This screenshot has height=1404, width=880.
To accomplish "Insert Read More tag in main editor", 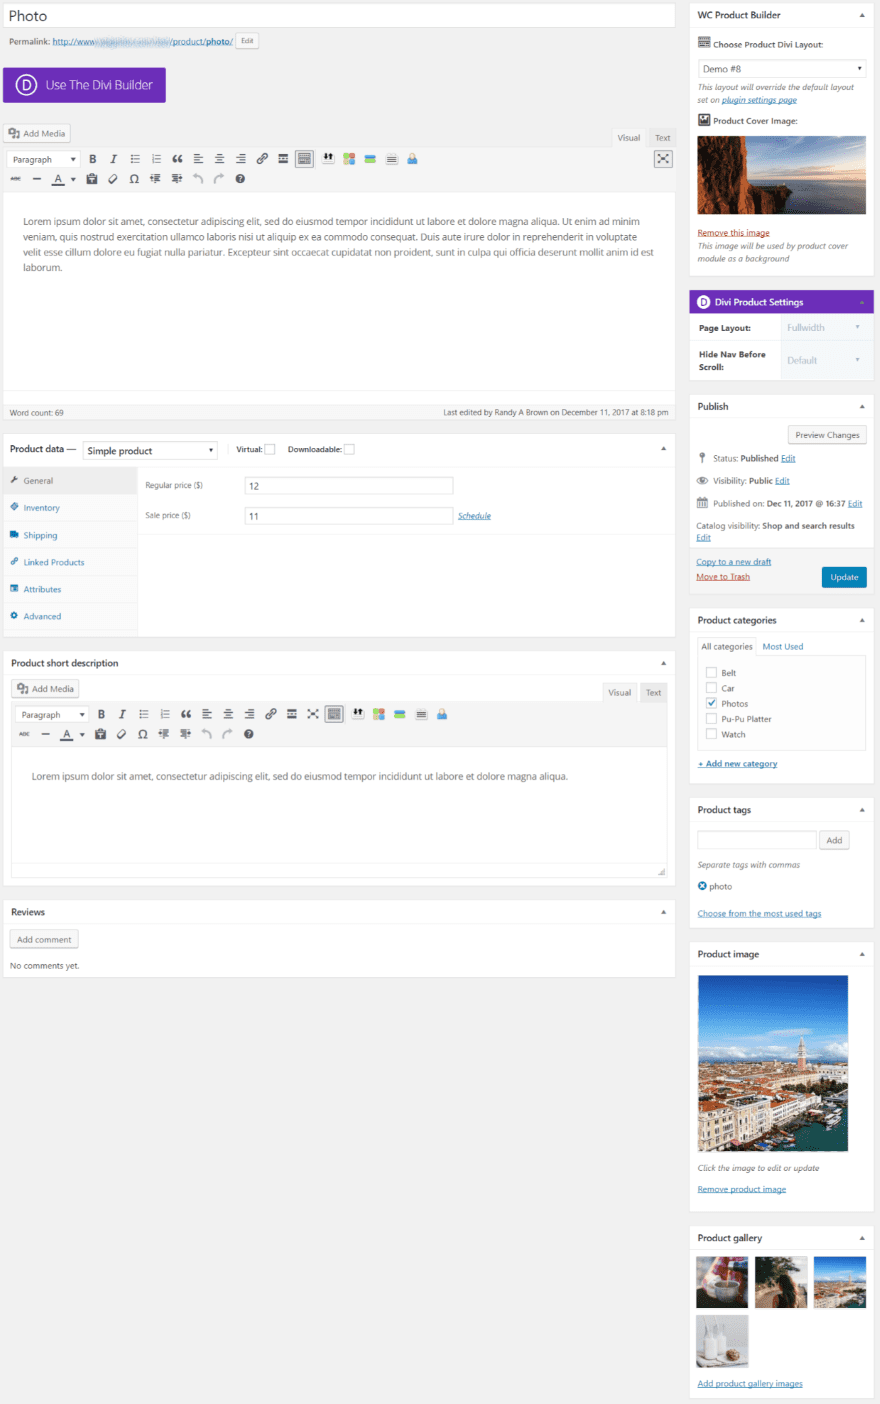I will [x=283, y=159].
